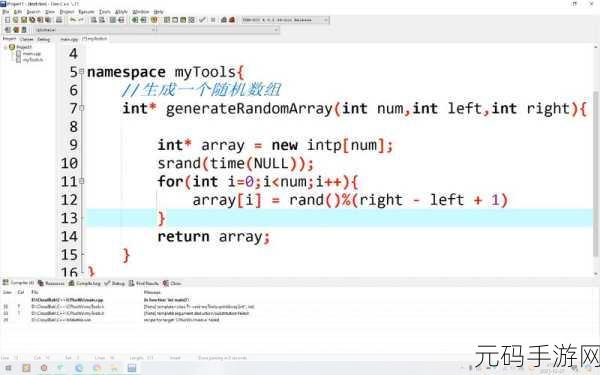
Task: Open the Compiler tab in bottom panel
Action: coord(18,283)
